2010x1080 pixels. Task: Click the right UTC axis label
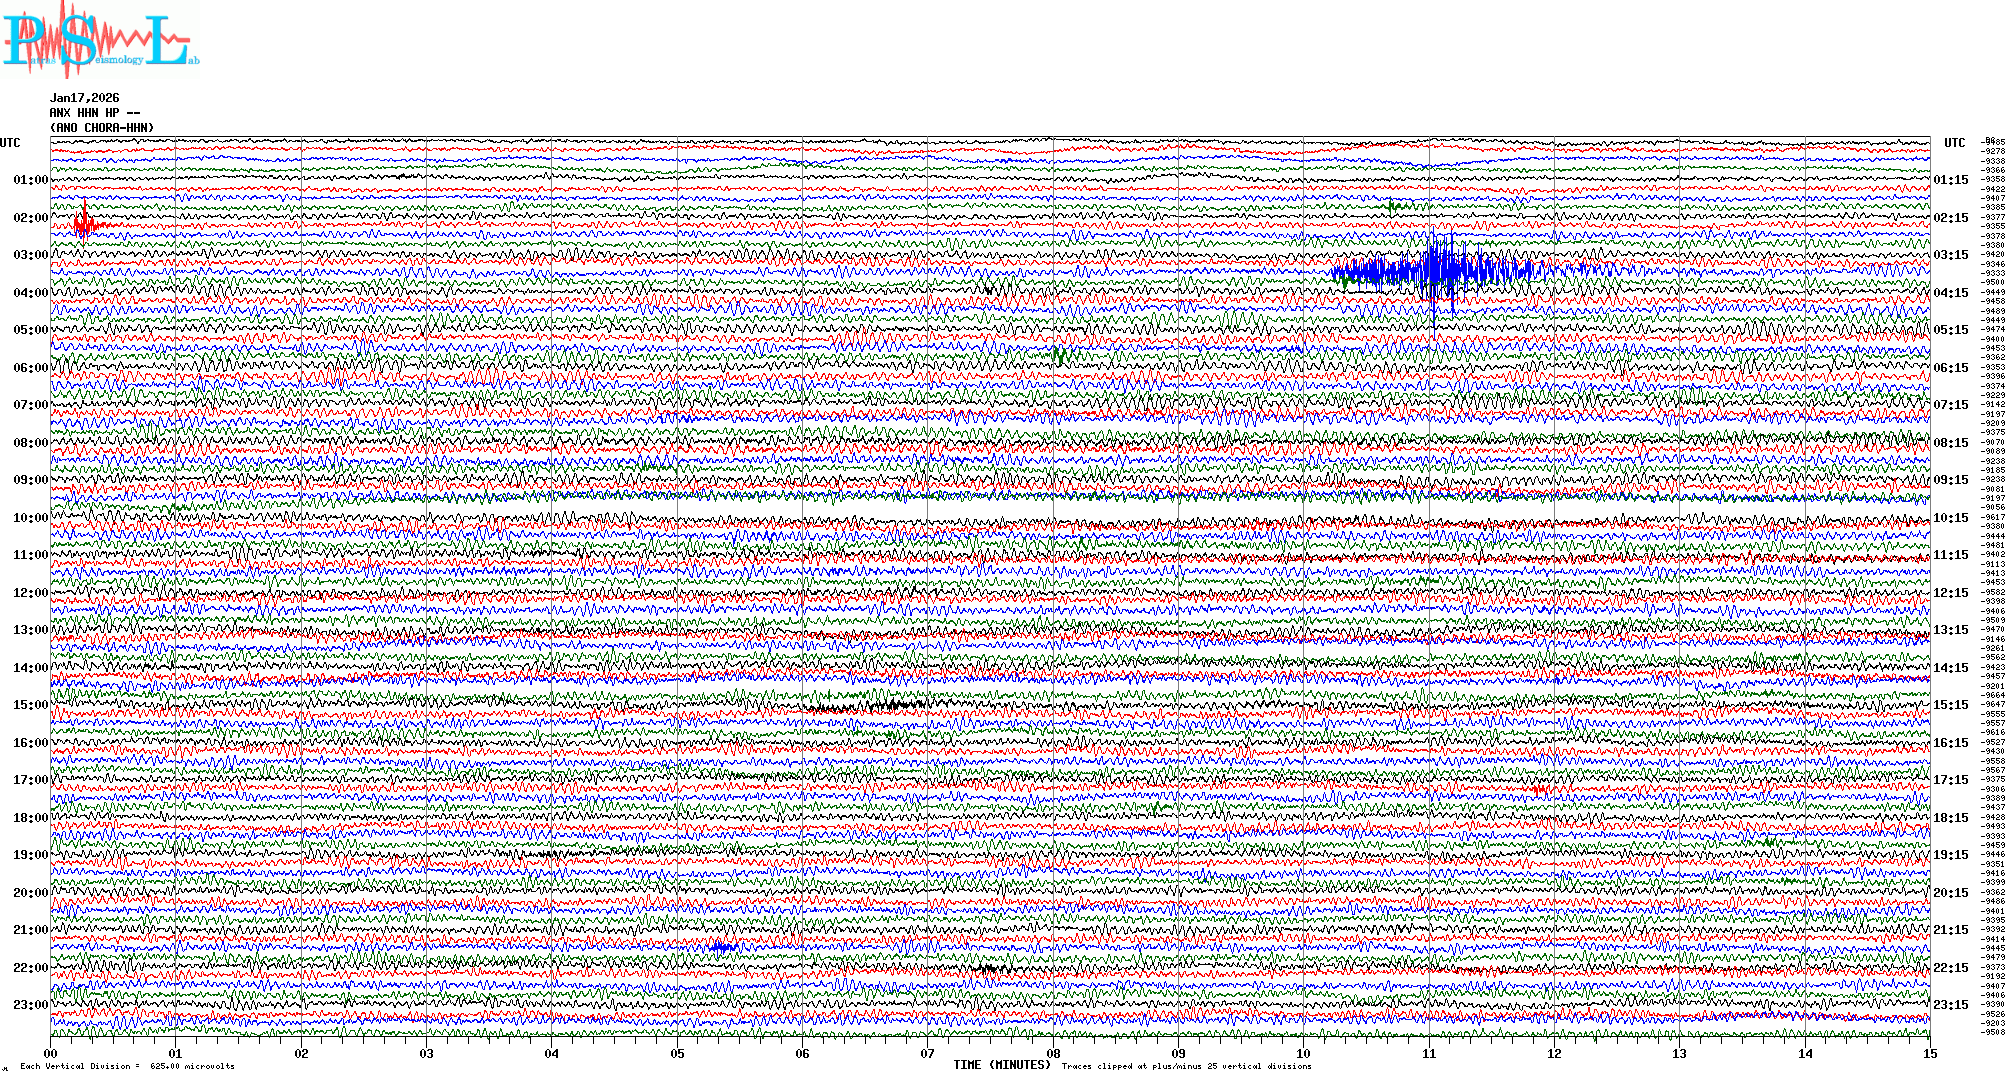(x=1954, y=143)
